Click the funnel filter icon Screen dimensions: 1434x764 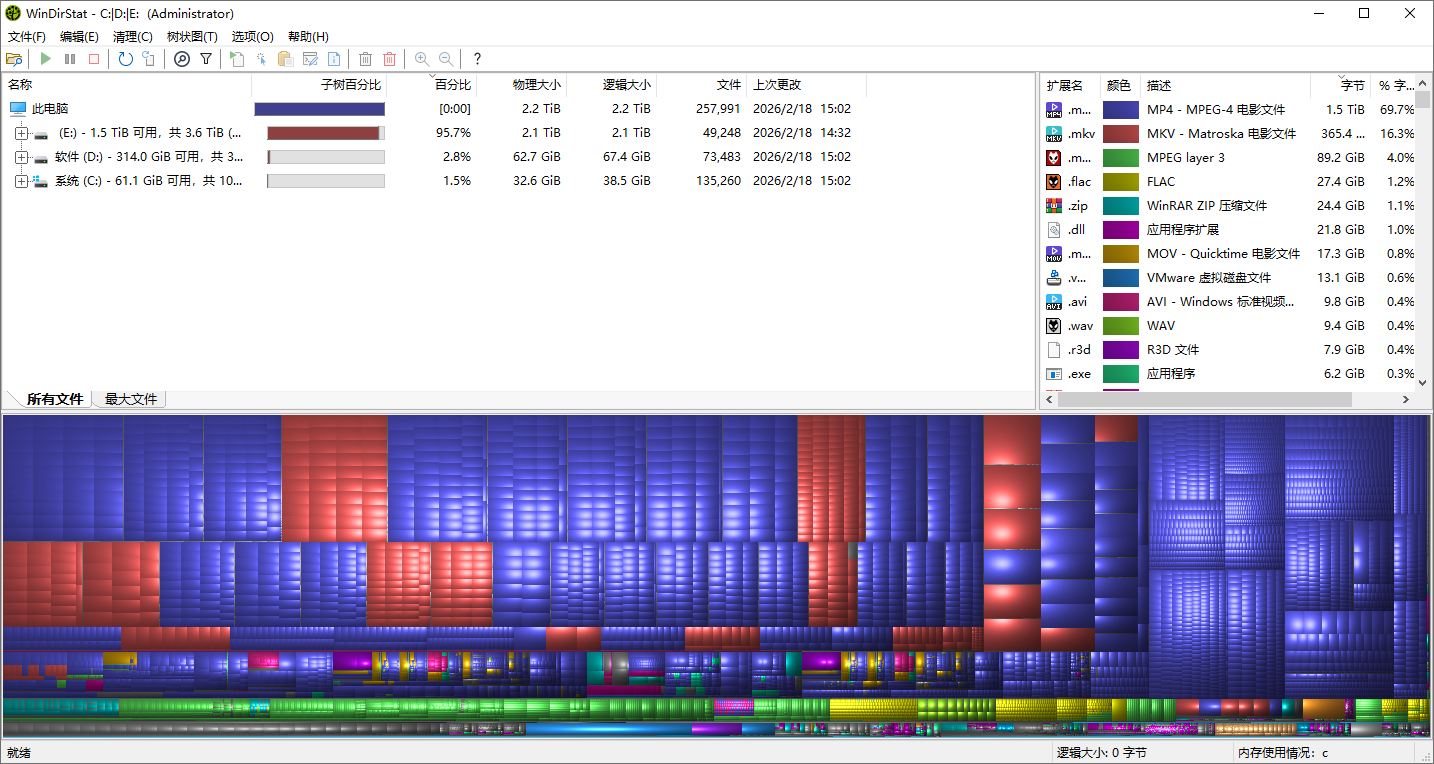pos(206,59)
